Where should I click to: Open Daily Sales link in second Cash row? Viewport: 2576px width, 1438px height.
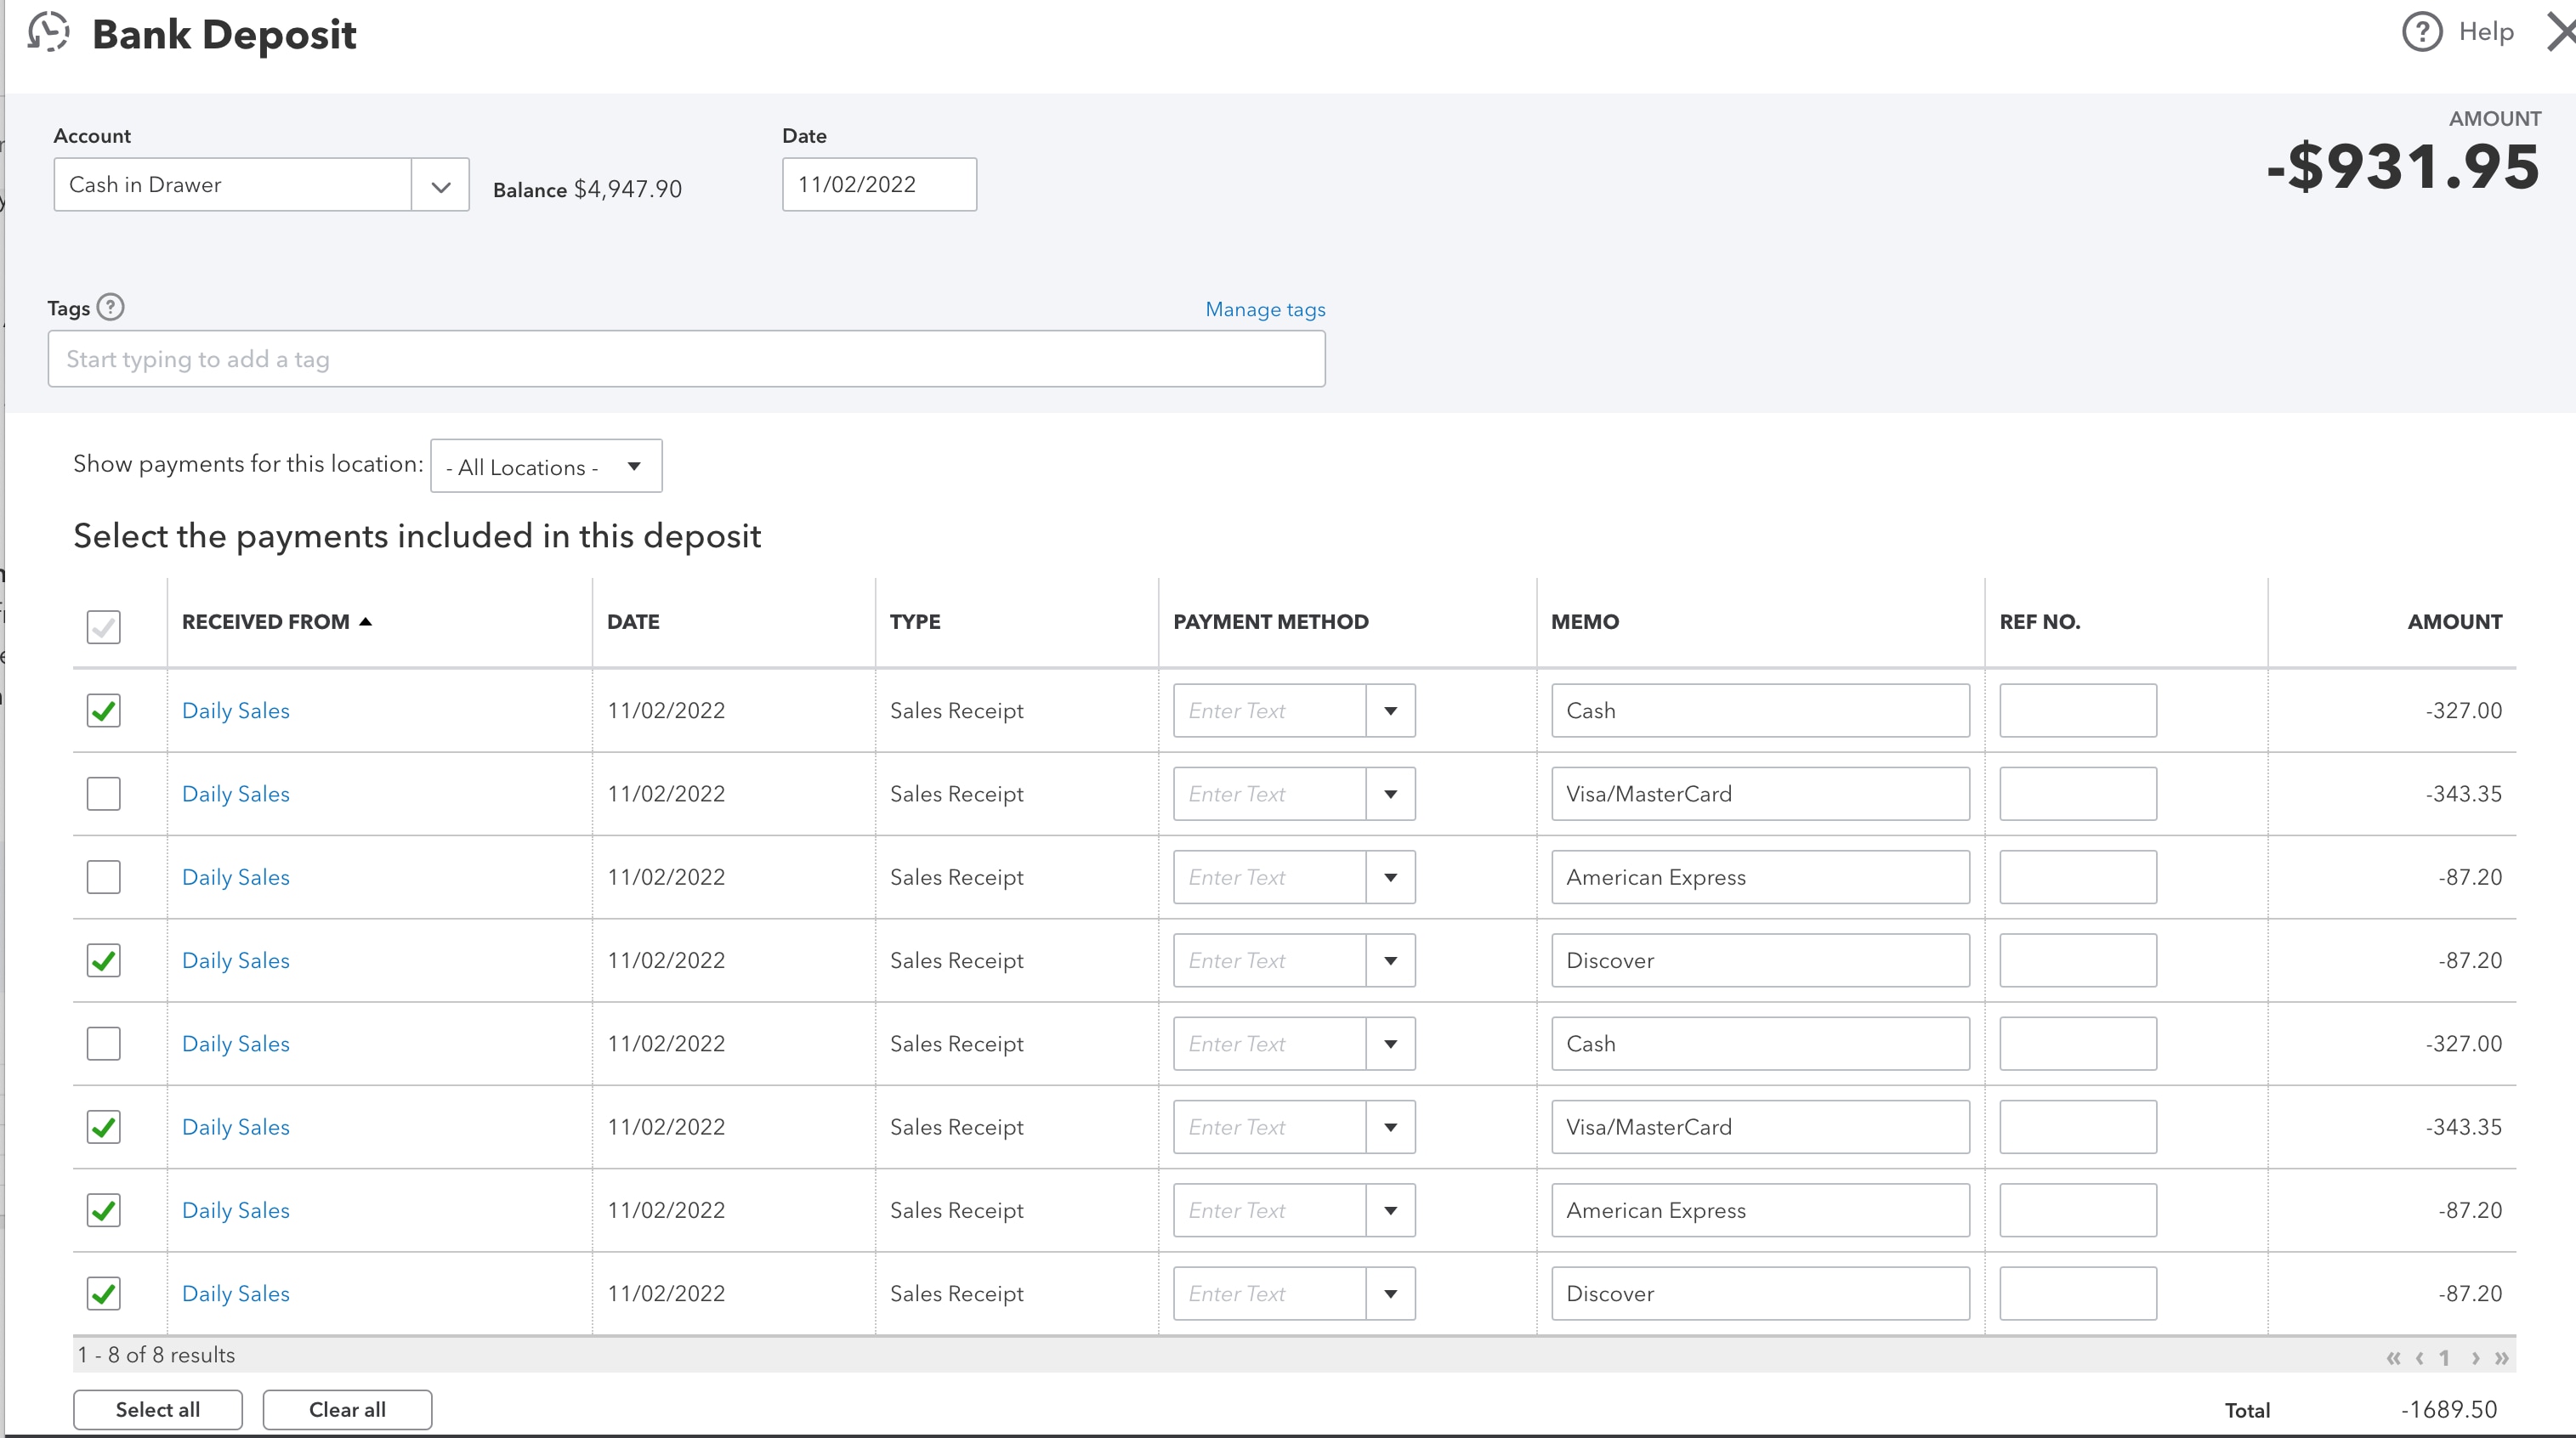[236, 1043]
